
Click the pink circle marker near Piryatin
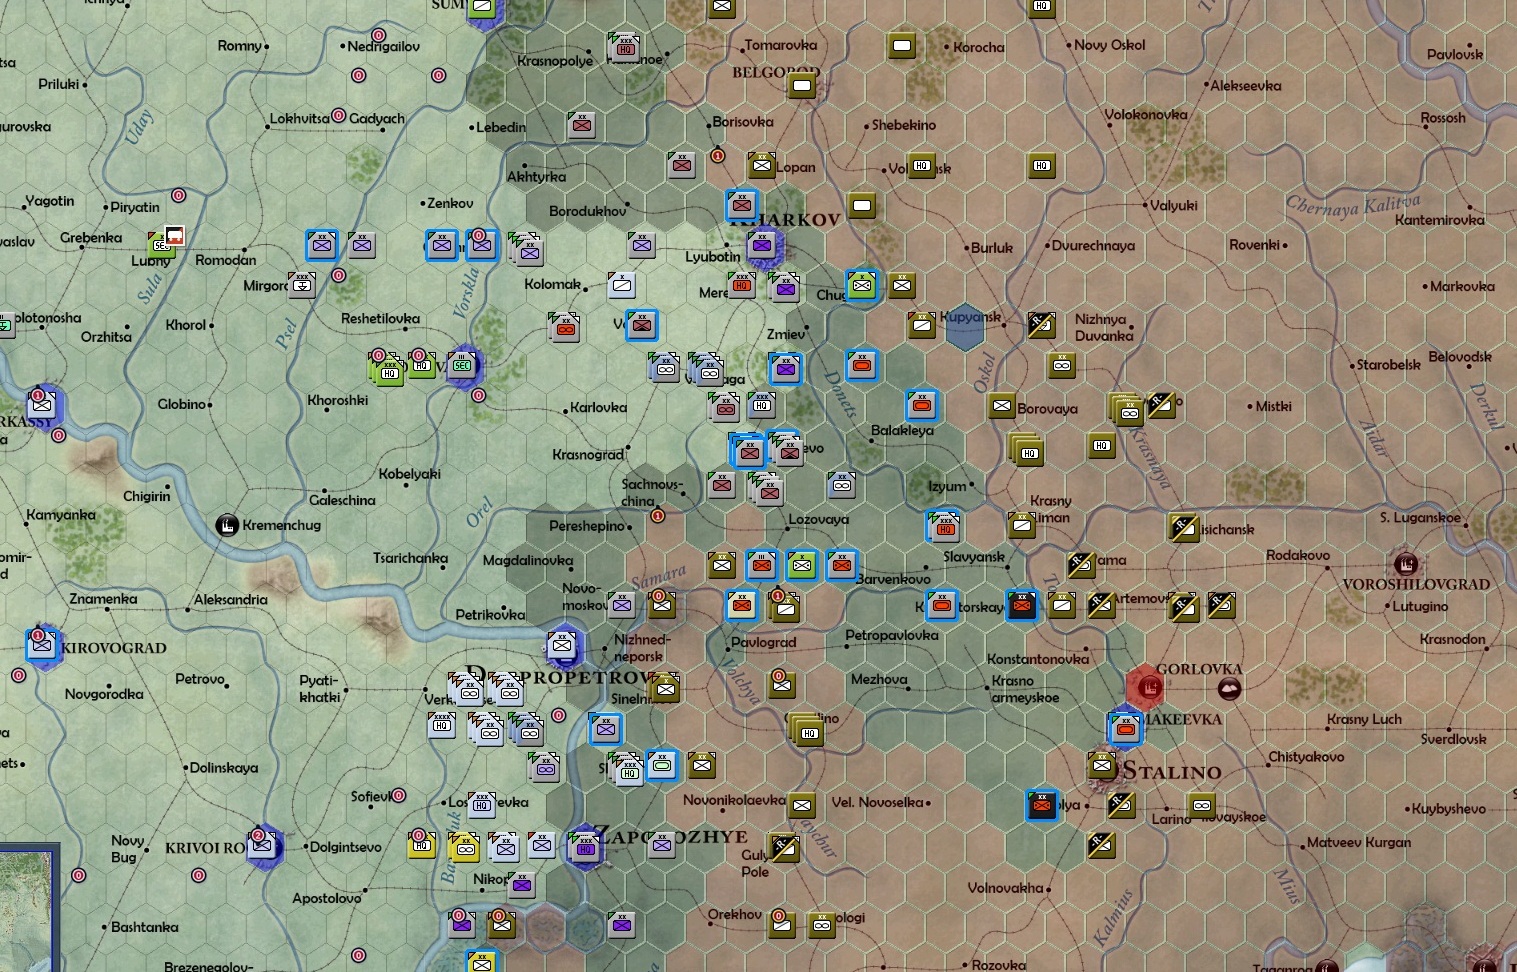[x=178, y=196]
